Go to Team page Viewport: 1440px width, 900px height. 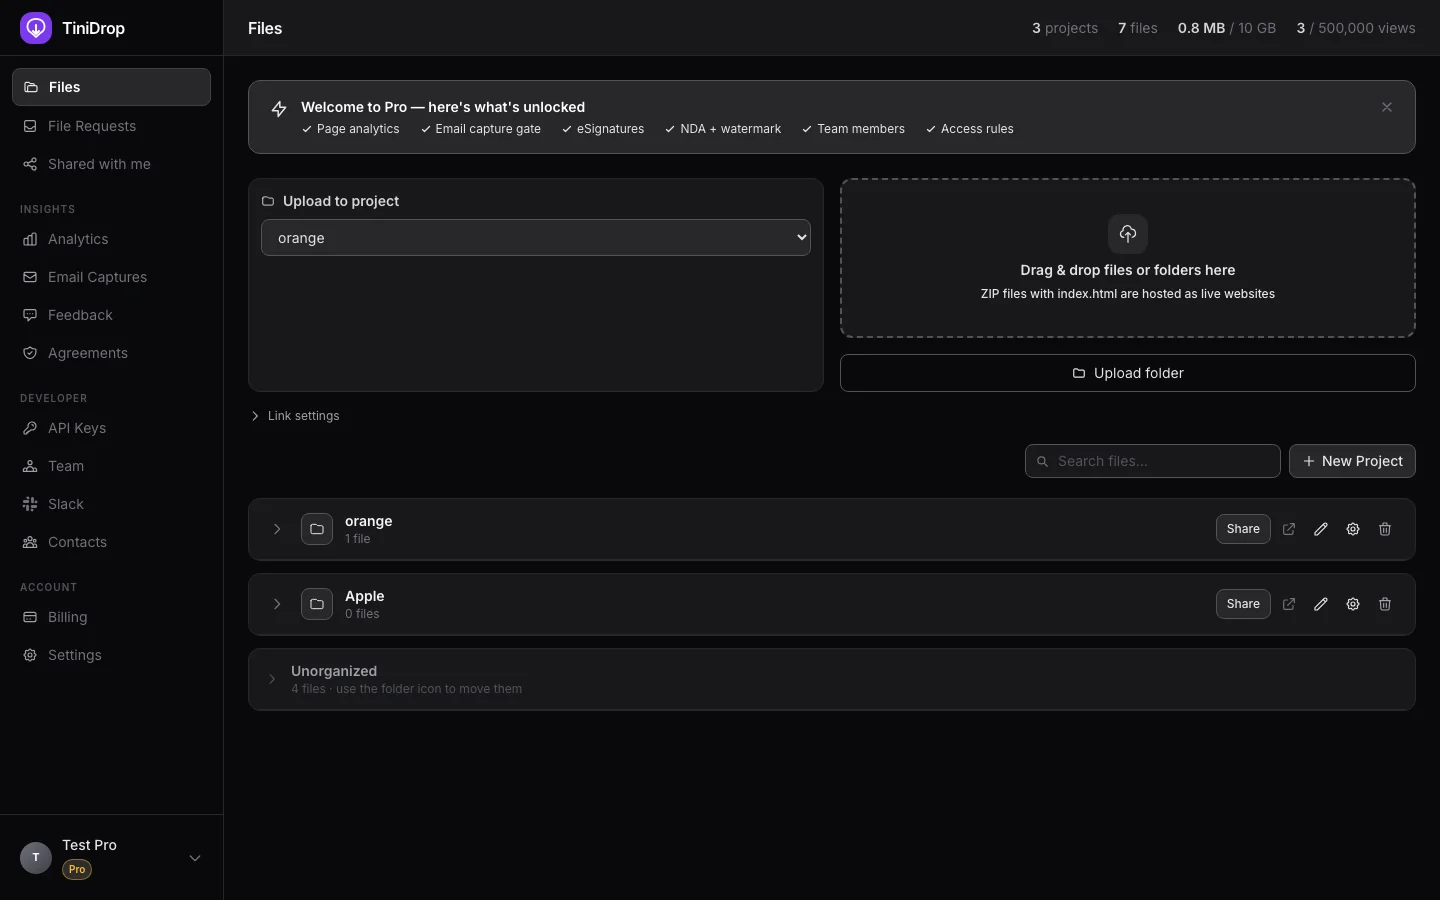point(111,466)
